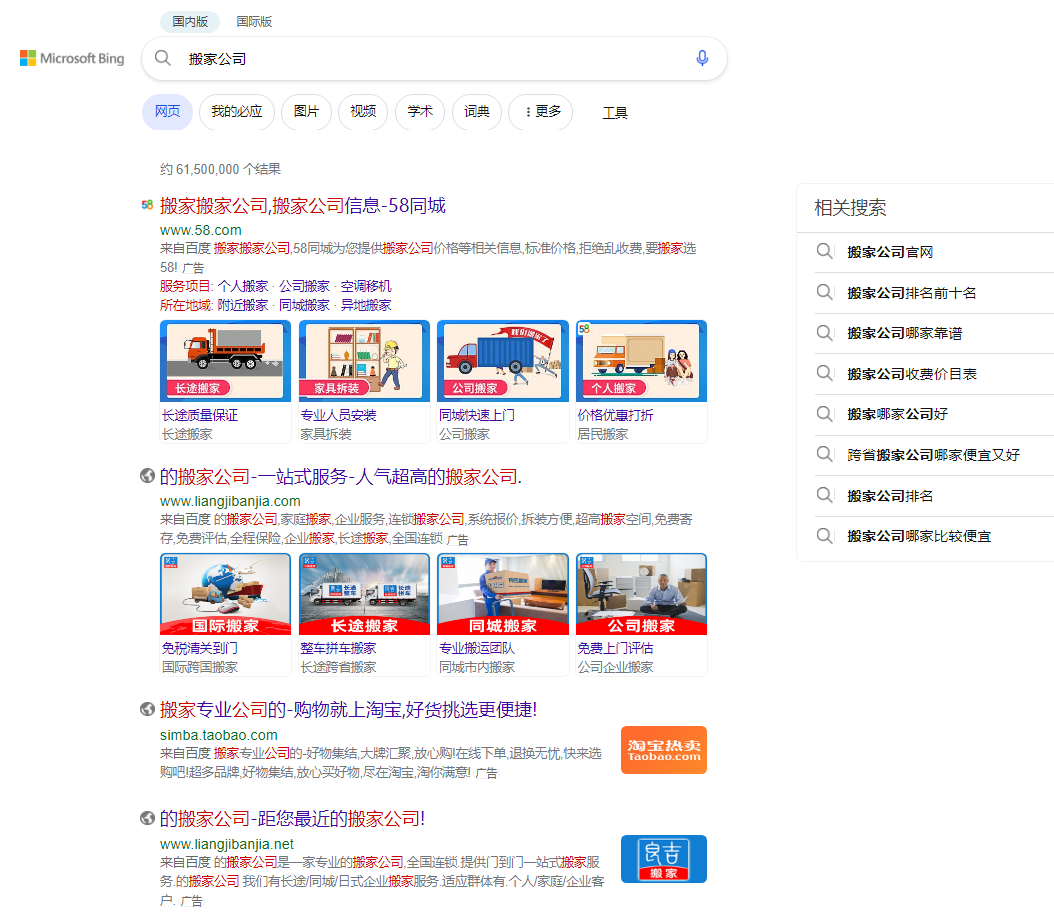Open the 附近搬家 location link
Image resolution: width=1054 pixels, height=914 pixels.
(x=243, y=305)
